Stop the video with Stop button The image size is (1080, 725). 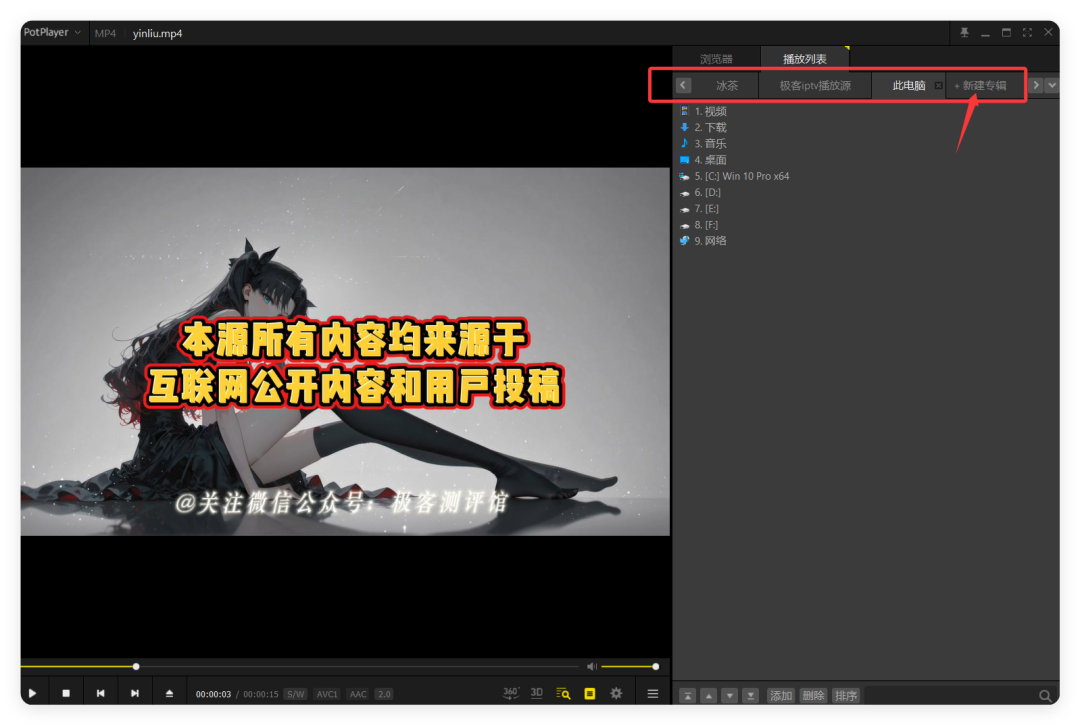point(66,693)
